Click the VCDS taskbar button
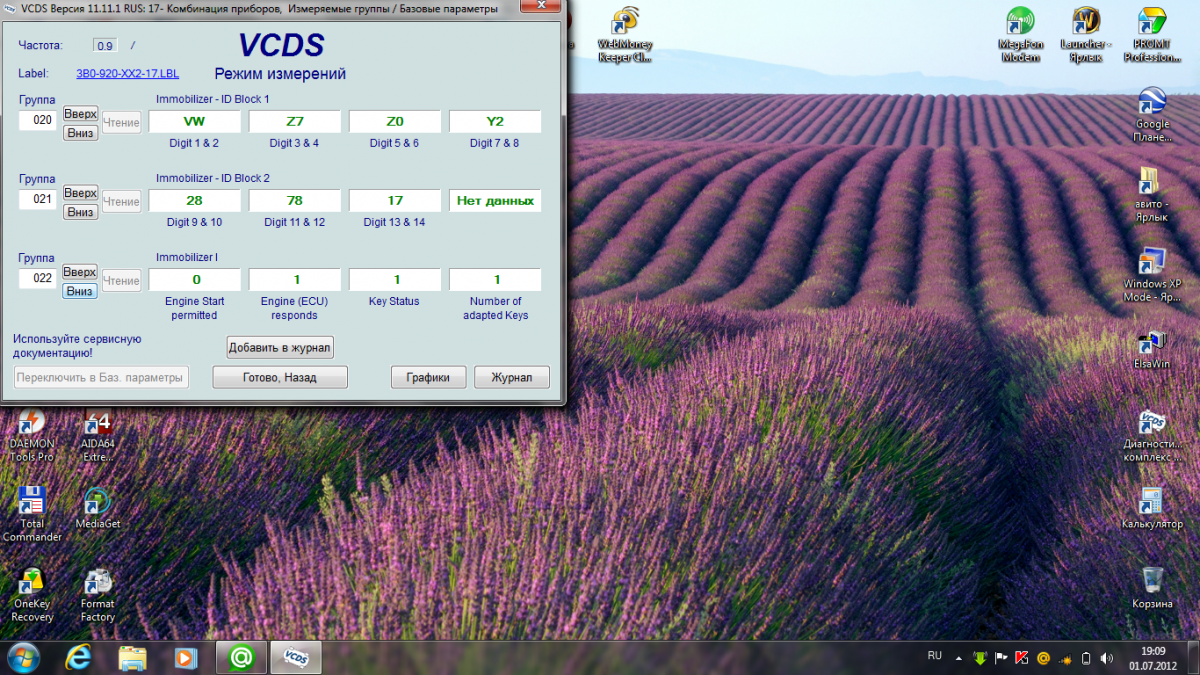The width and height of the screenshot is (1200, 675). [296, 657]
